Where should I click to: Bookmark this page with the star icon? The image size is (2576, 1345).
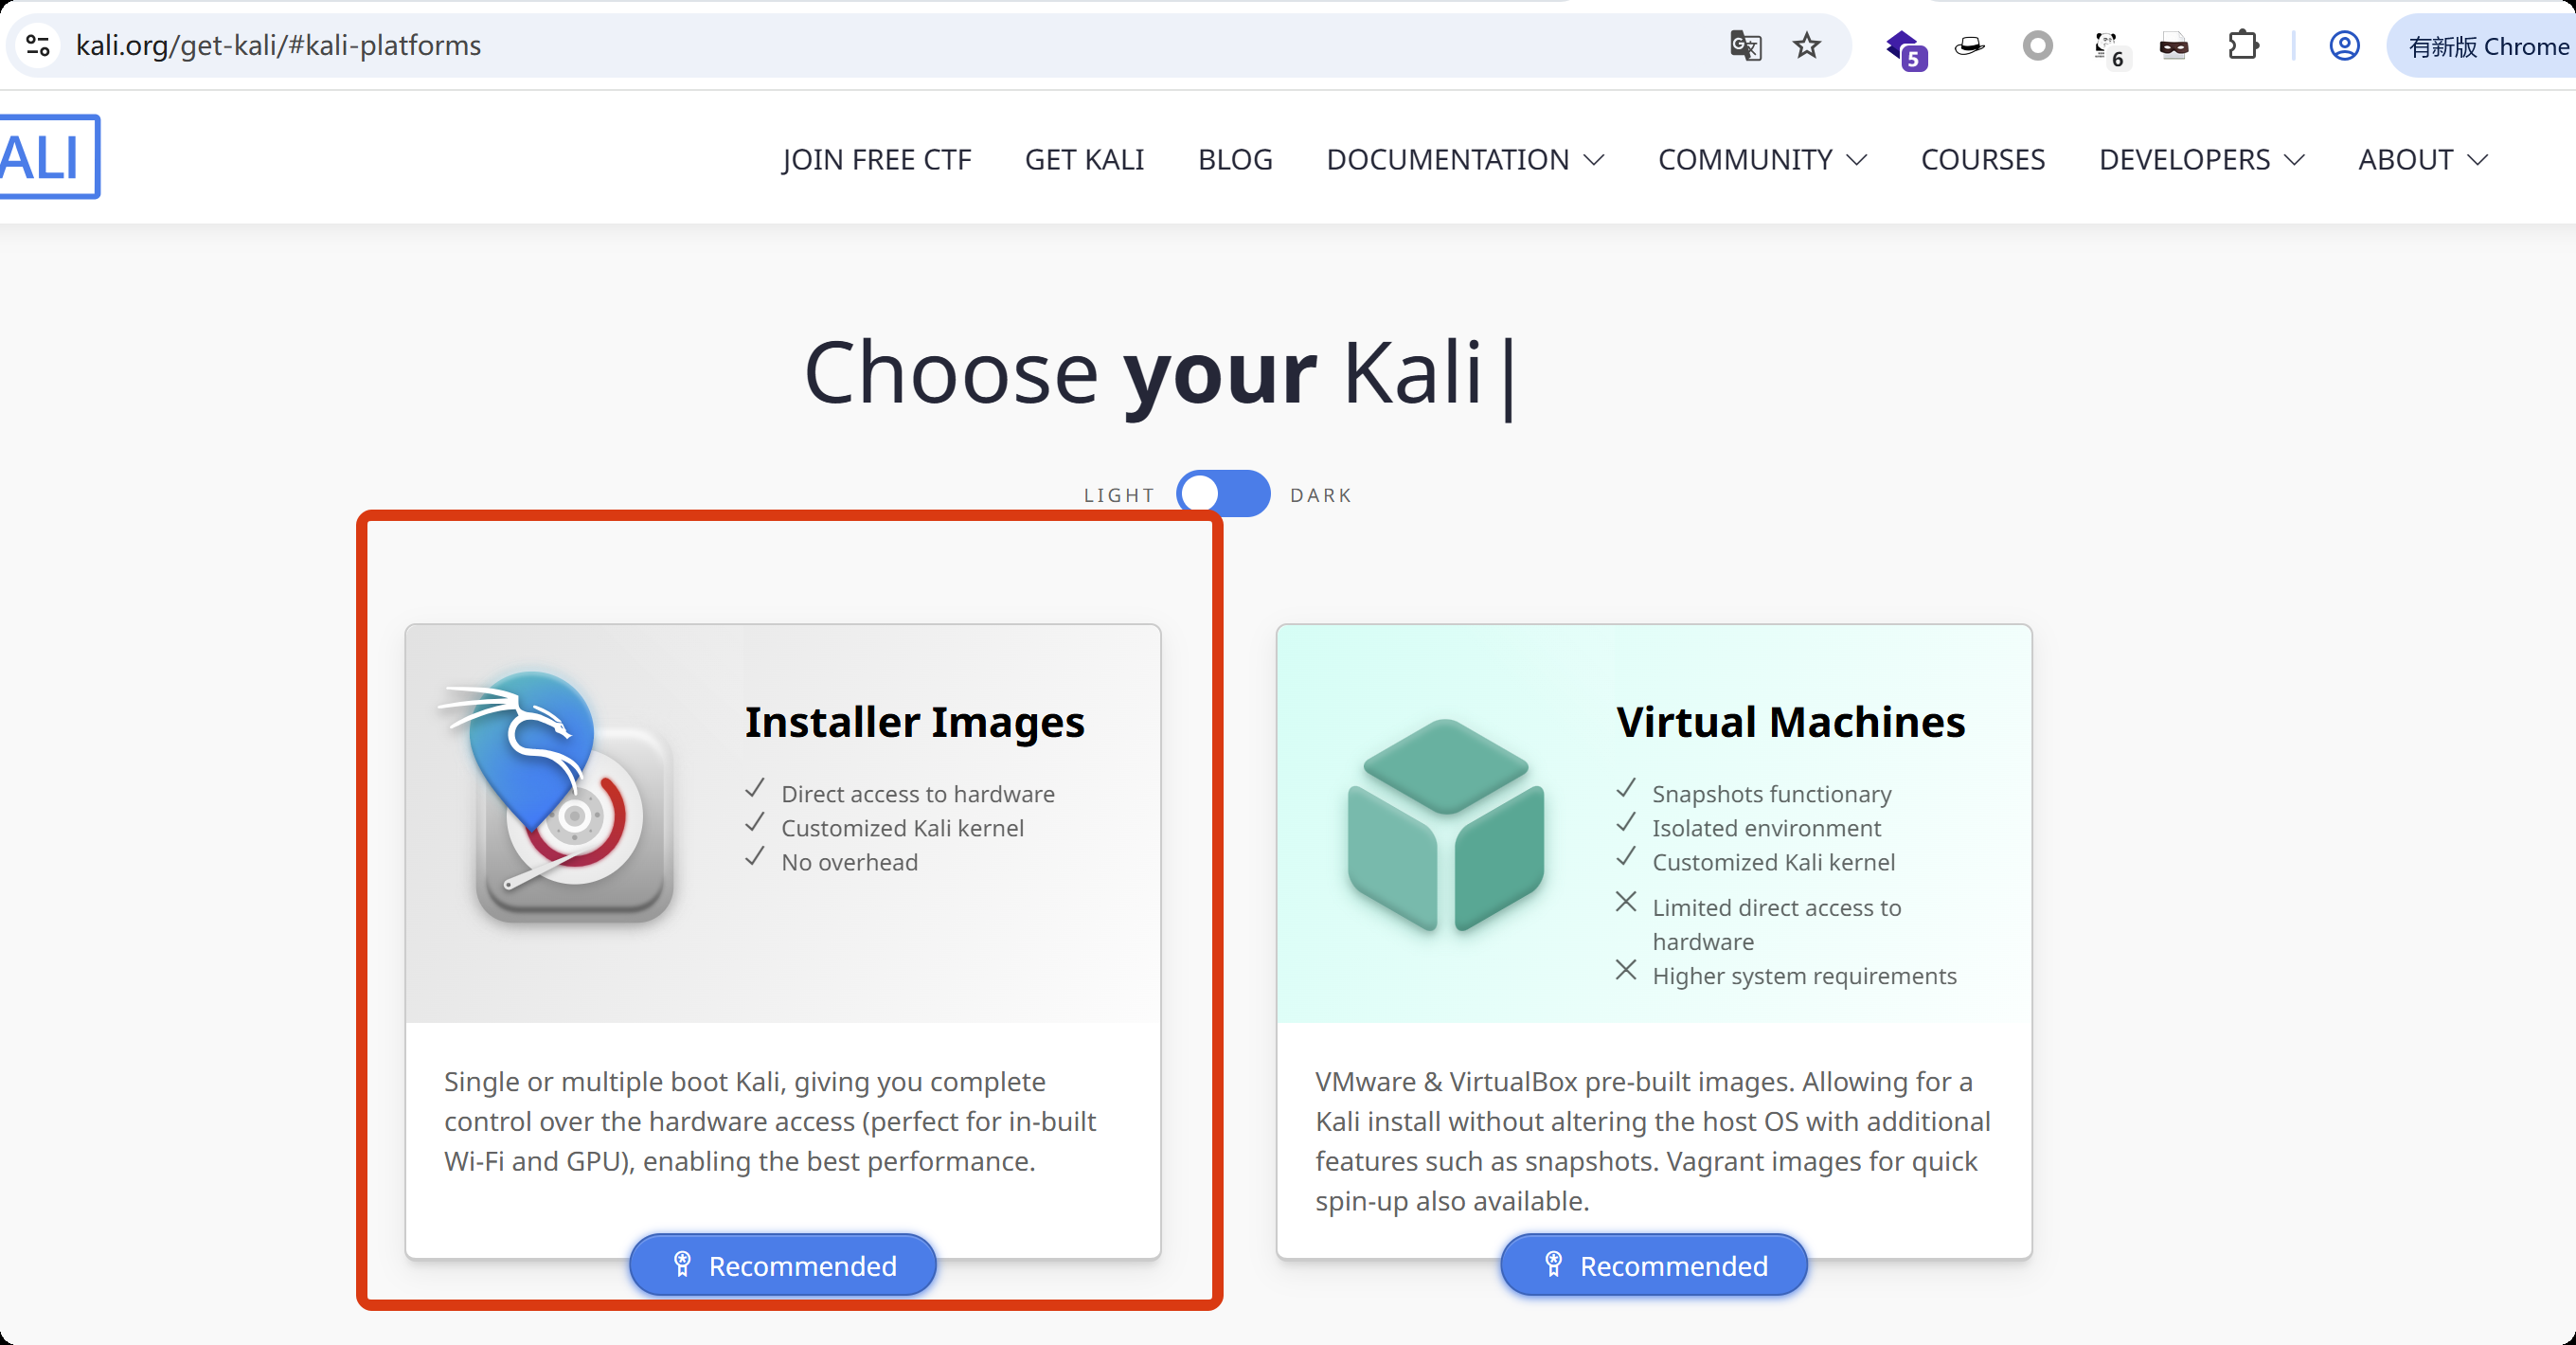coord(1807,46)
